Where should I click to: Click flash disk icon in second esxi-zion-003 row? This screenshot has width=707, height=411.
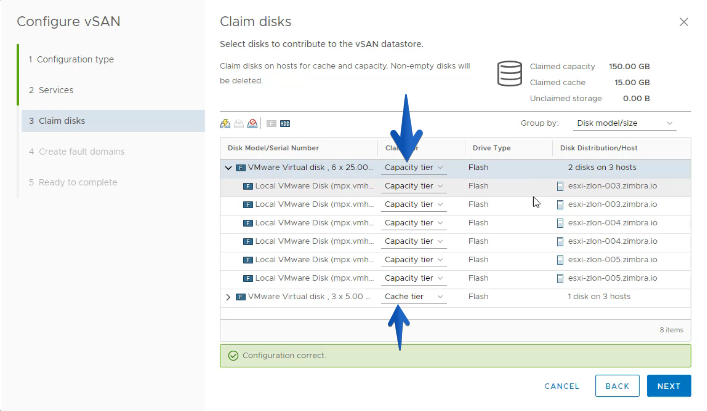click(x=248, y=205)
